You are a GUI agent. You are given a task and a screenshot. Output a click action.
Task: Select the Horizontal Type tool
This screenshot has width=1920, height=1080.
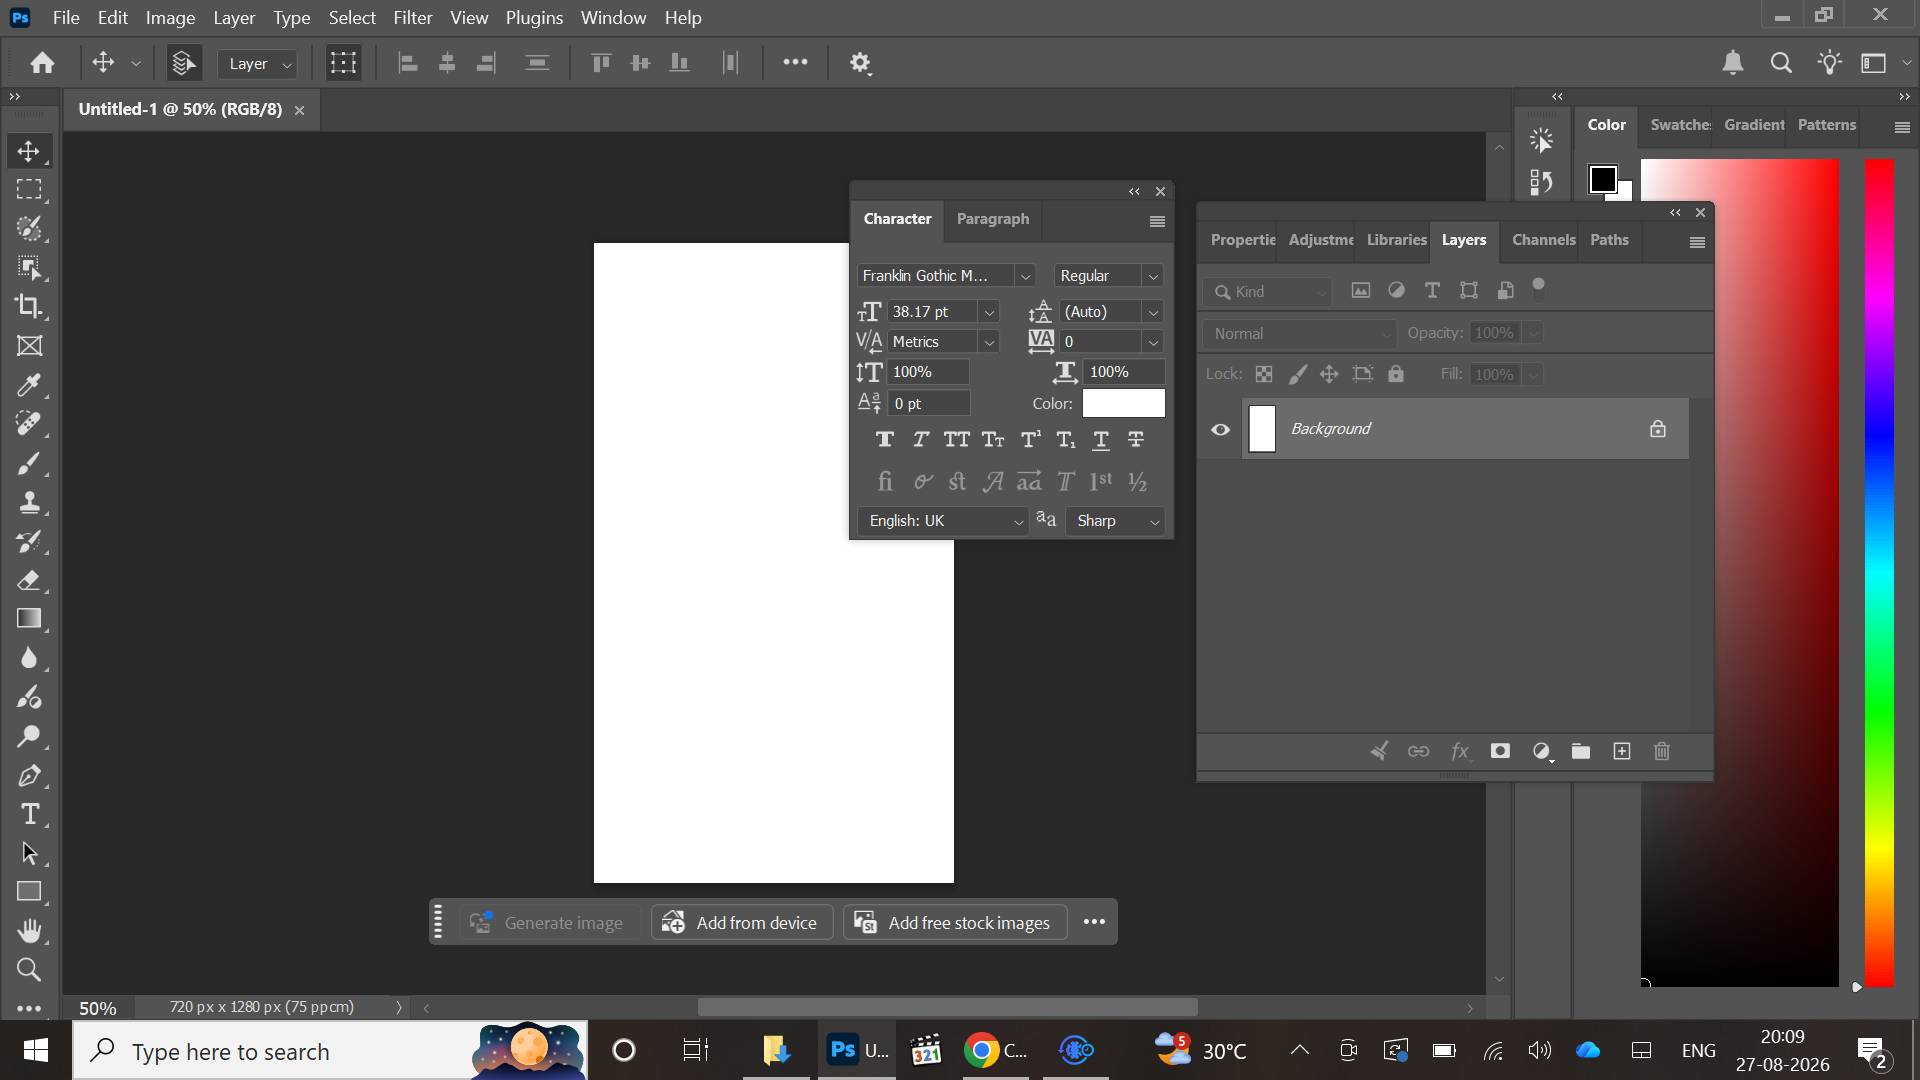(x=29, y=815)
